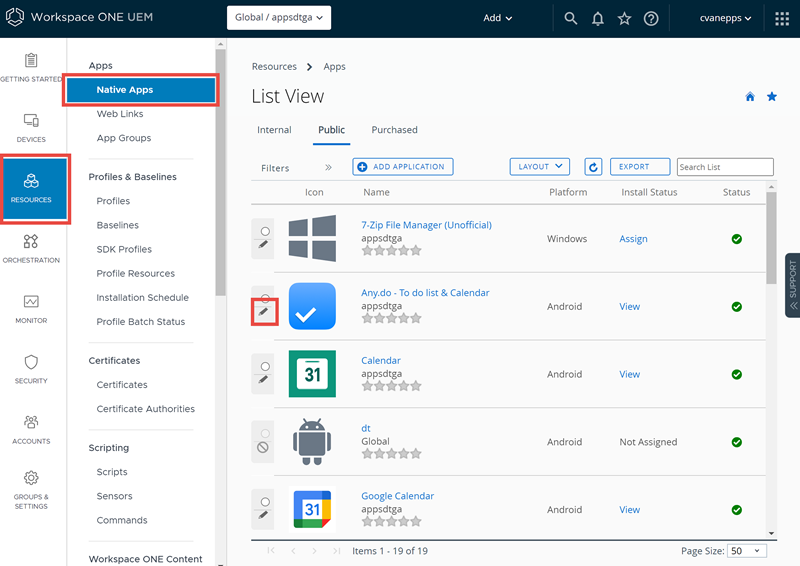Click the Resources breadcrumb link

tap(274, 66)
